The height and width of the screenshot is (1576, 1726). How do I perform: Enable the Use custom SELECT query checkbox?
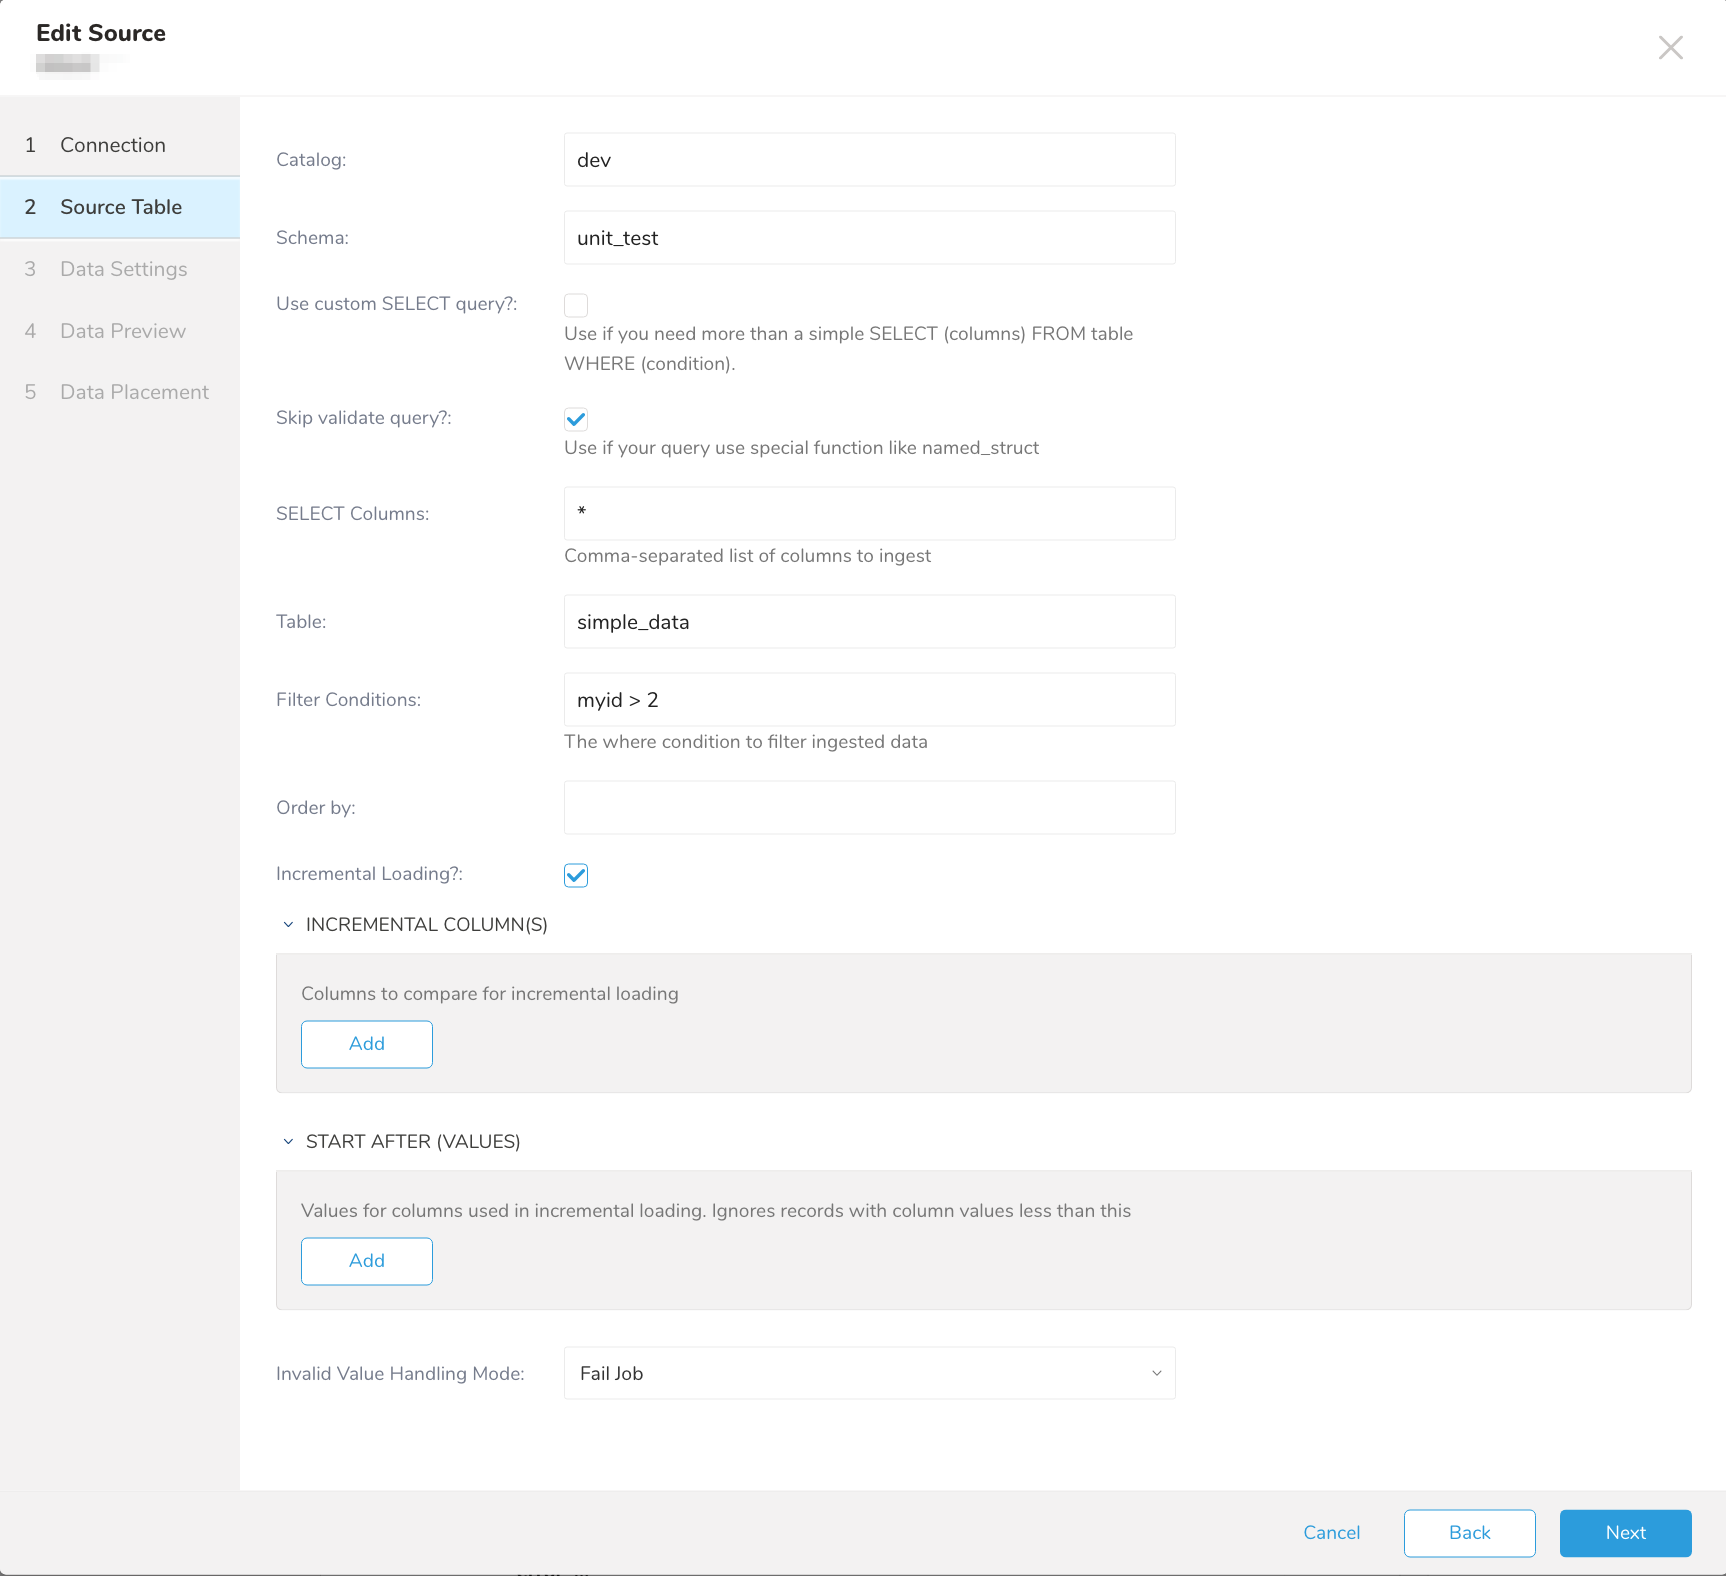576,305
